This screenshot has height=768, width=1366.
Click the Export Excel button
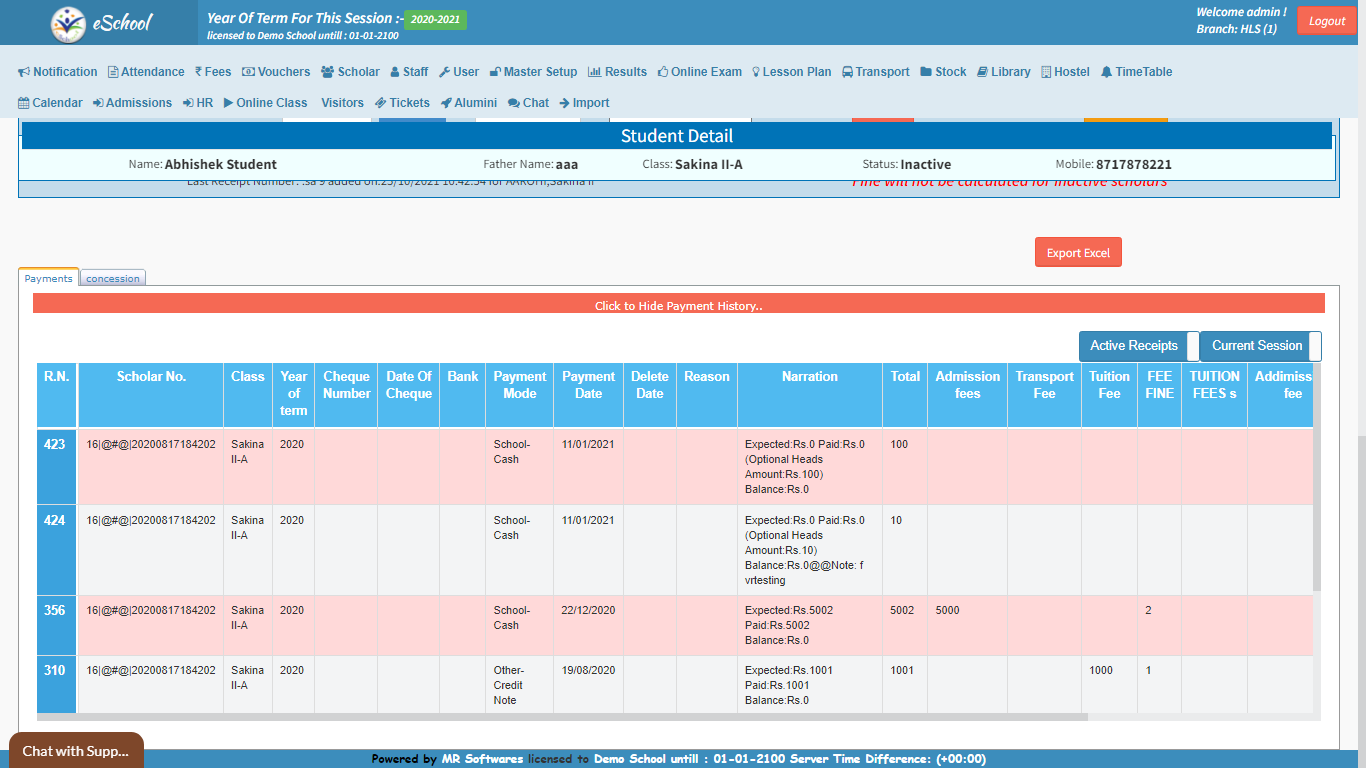(x=1078, y=253)
